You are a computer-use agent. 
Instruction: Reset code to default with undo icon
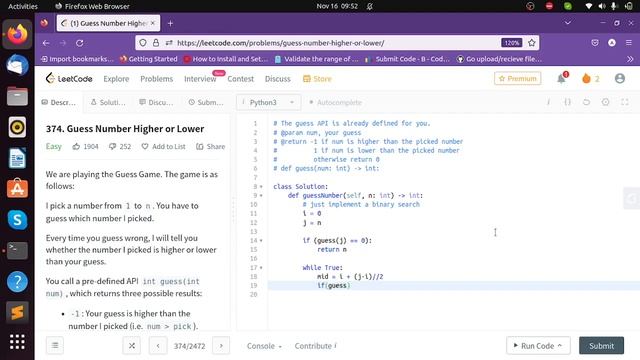(586, 102)
